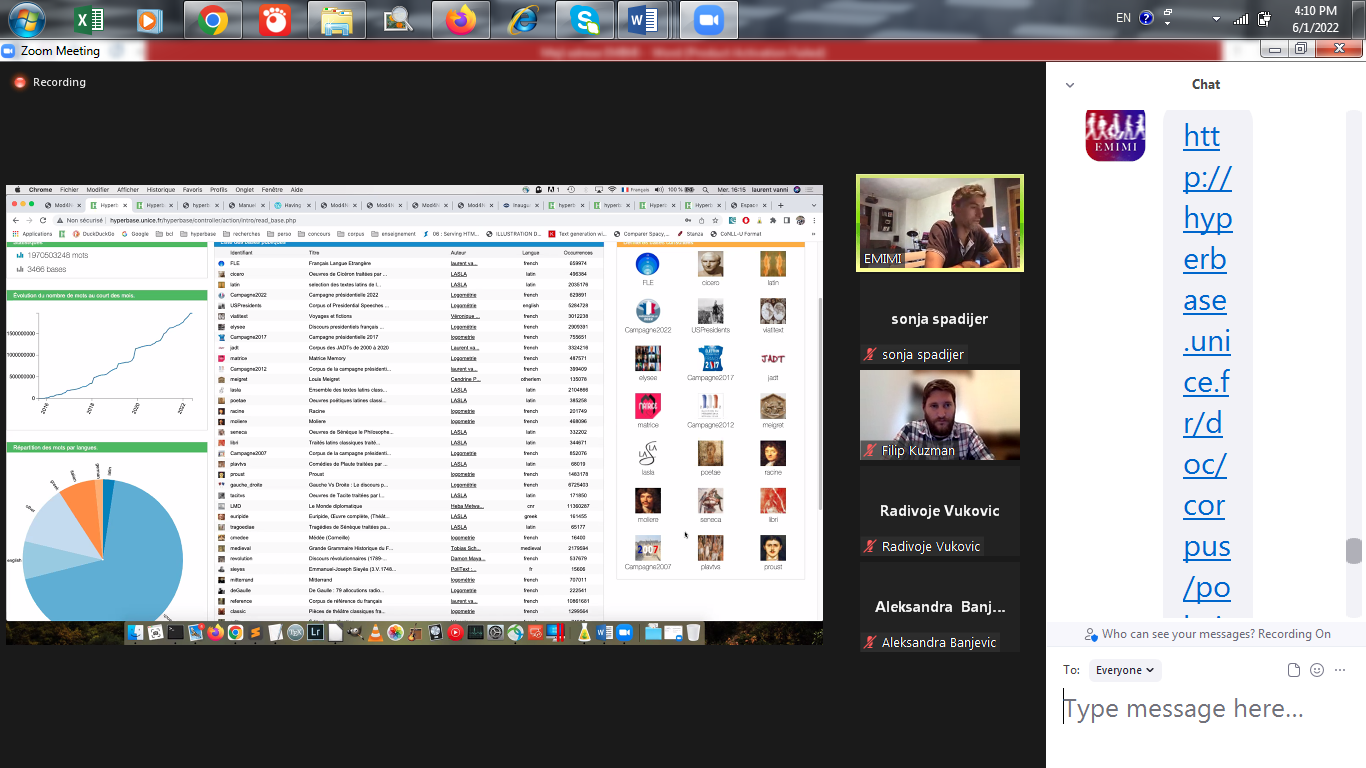
Task: Click the EN language indicator in tray
Action: click(x=1123, y=18)
